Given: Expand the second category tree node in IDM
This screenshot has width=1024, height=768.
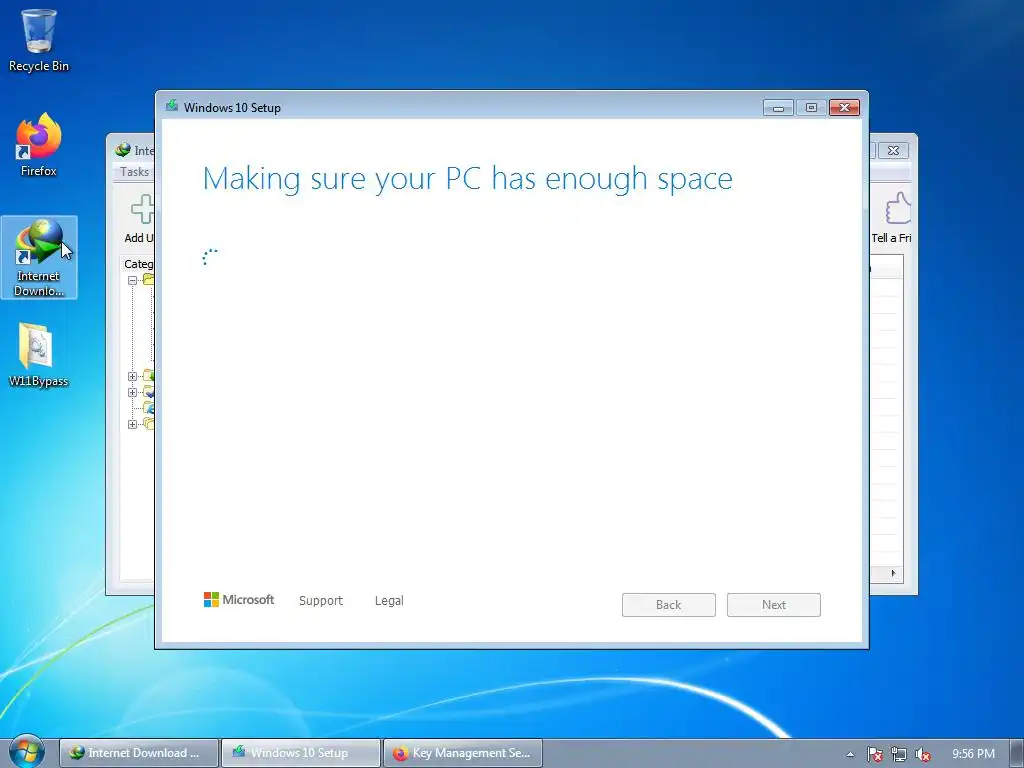Looking at the screenshot, I should [x=133, y=376].
